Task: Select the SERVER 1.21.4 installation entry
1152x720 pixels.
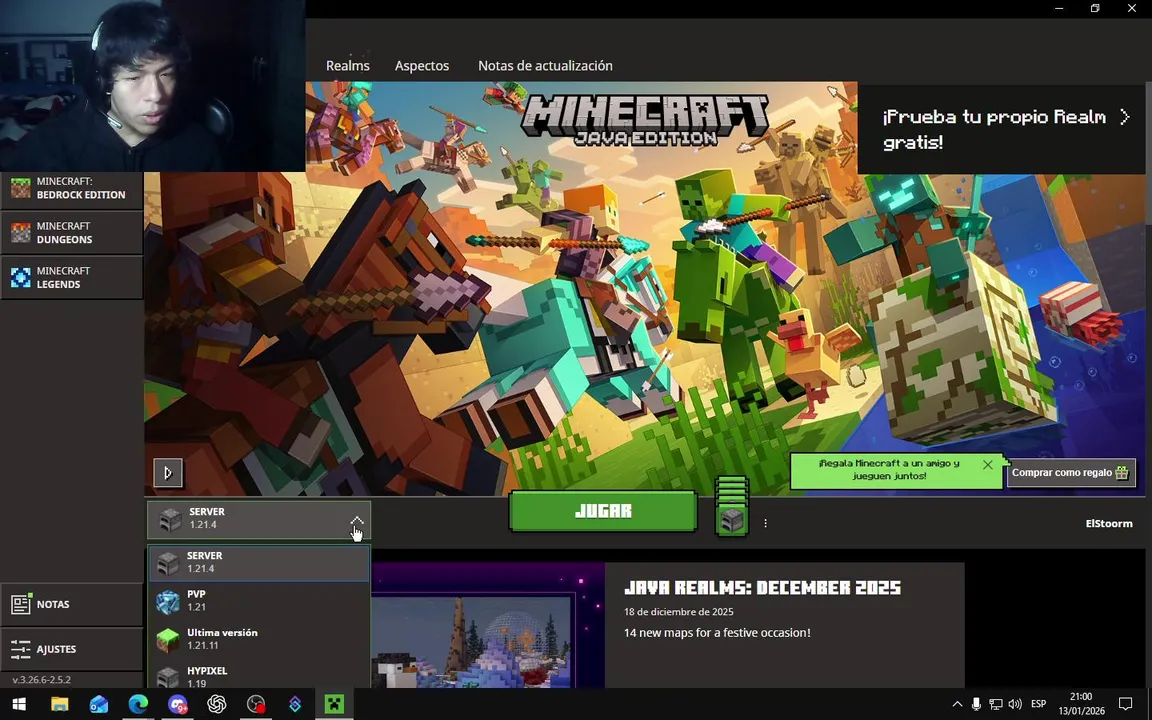Action: coord(259,563)
